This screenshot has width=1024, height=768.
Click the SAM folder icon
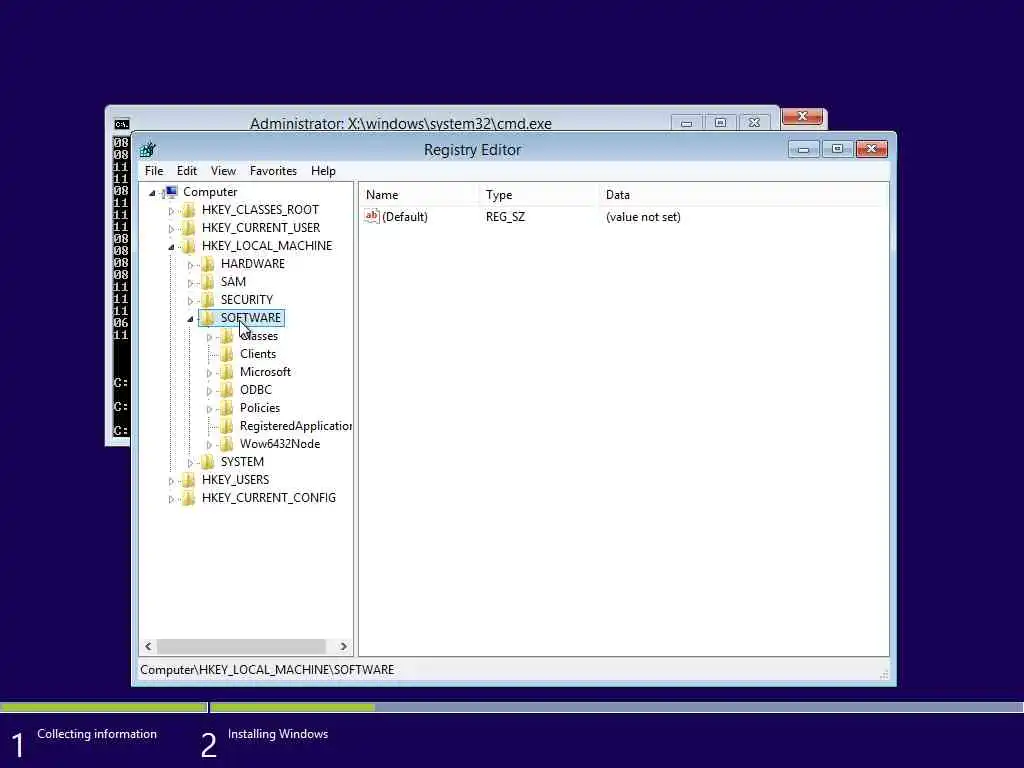[208, 281]
